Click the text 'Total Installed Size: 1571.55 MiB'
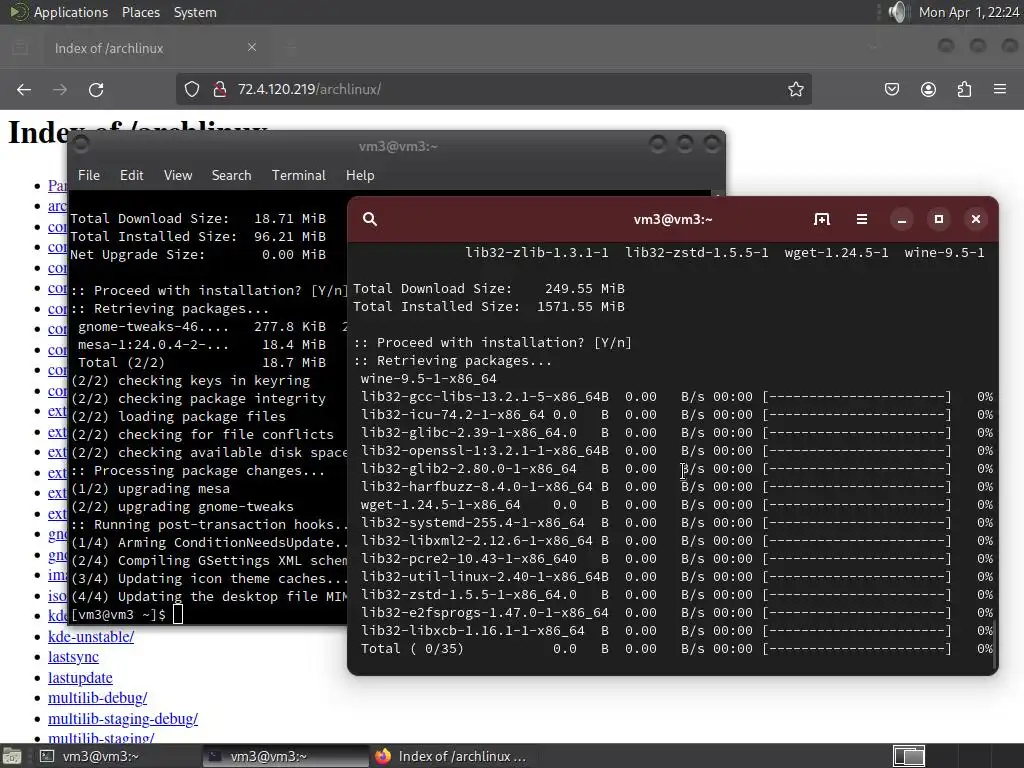 click(x=488, y=307)
